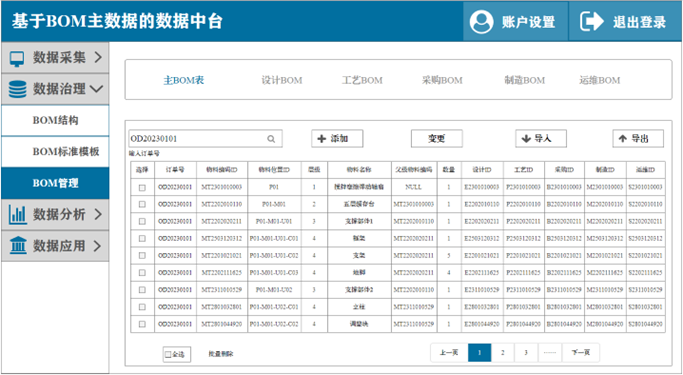Click the NULL parent material cell
The image size is (683, 375).
pyautogui.click(x=414, y=187)
